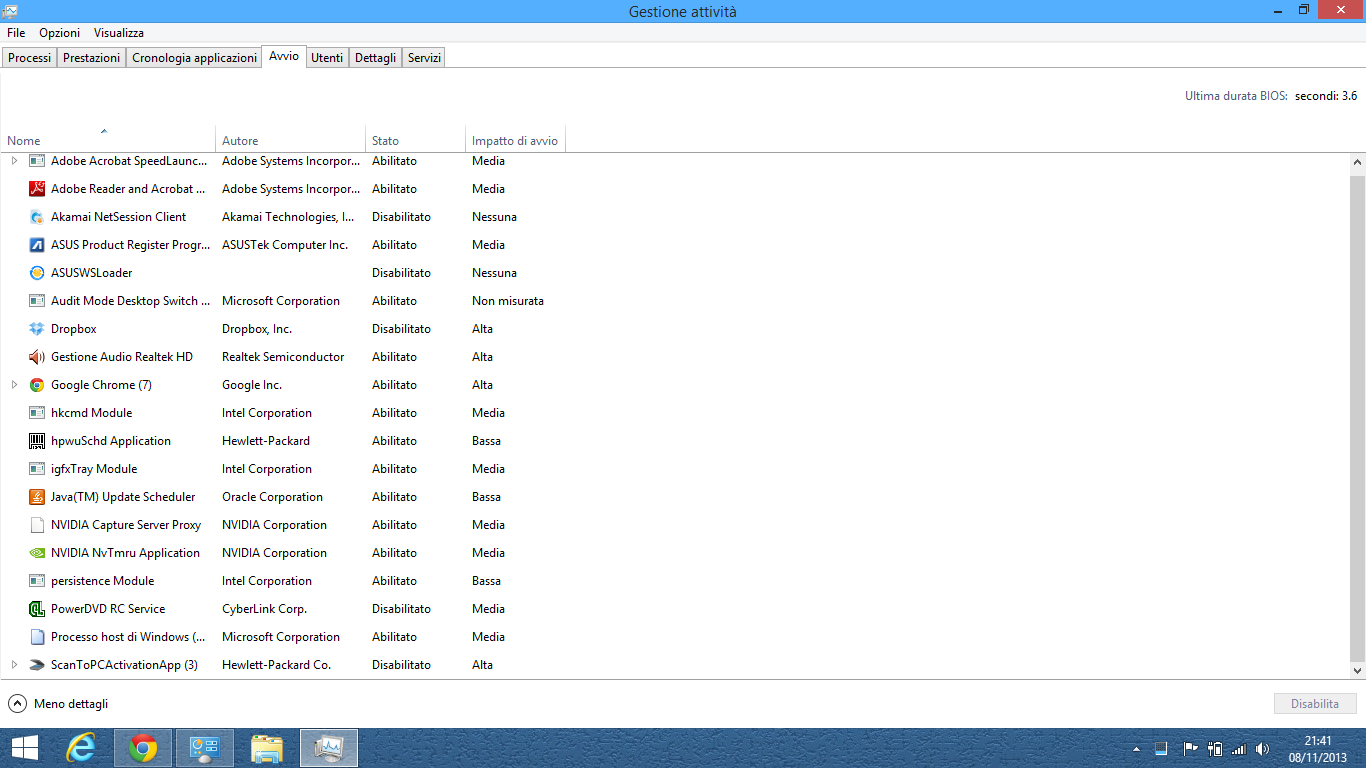Screen dimensions: 1366x768
Task: Switch to the Servizi tab
Action: tap(424, 58)
